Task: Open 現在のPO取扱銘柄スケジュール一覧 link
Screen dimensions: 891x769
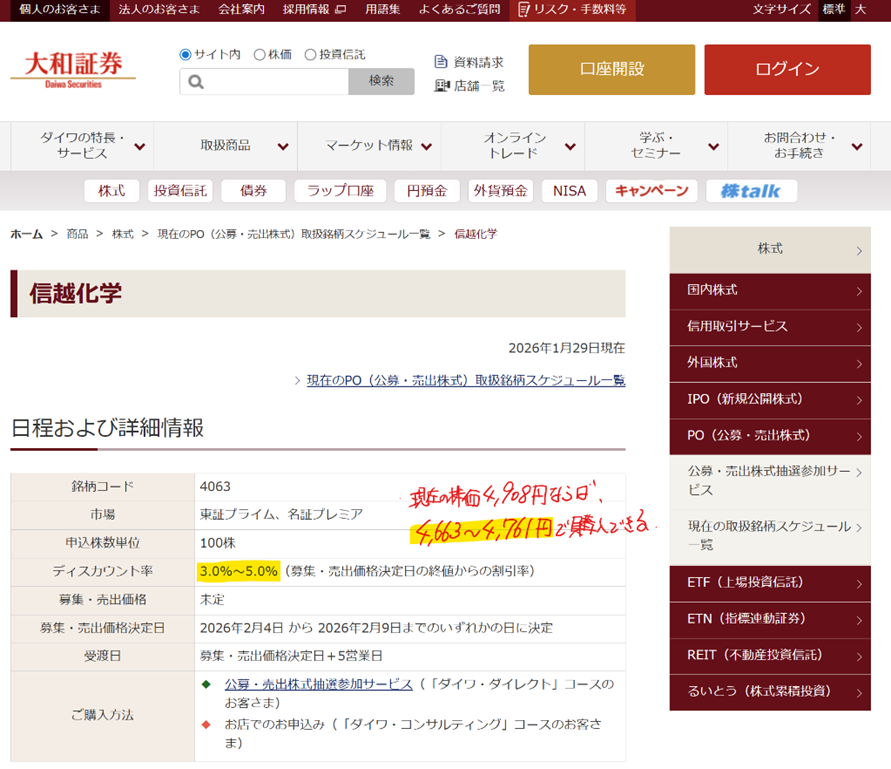Action: [465, 380]
